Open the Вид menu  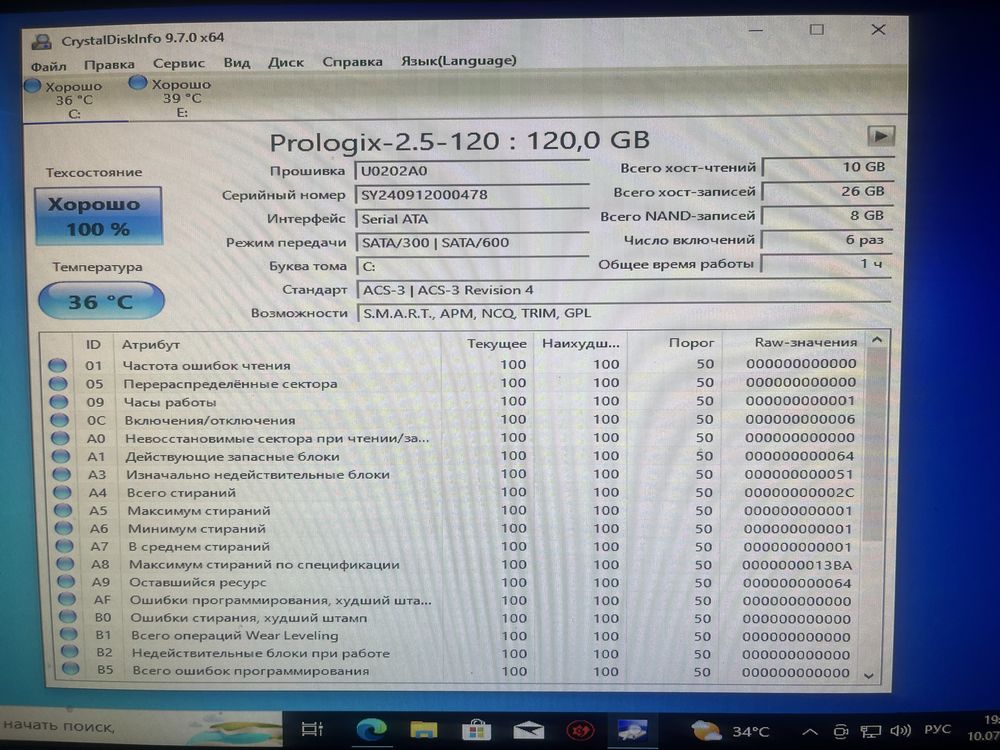[237, 62]
